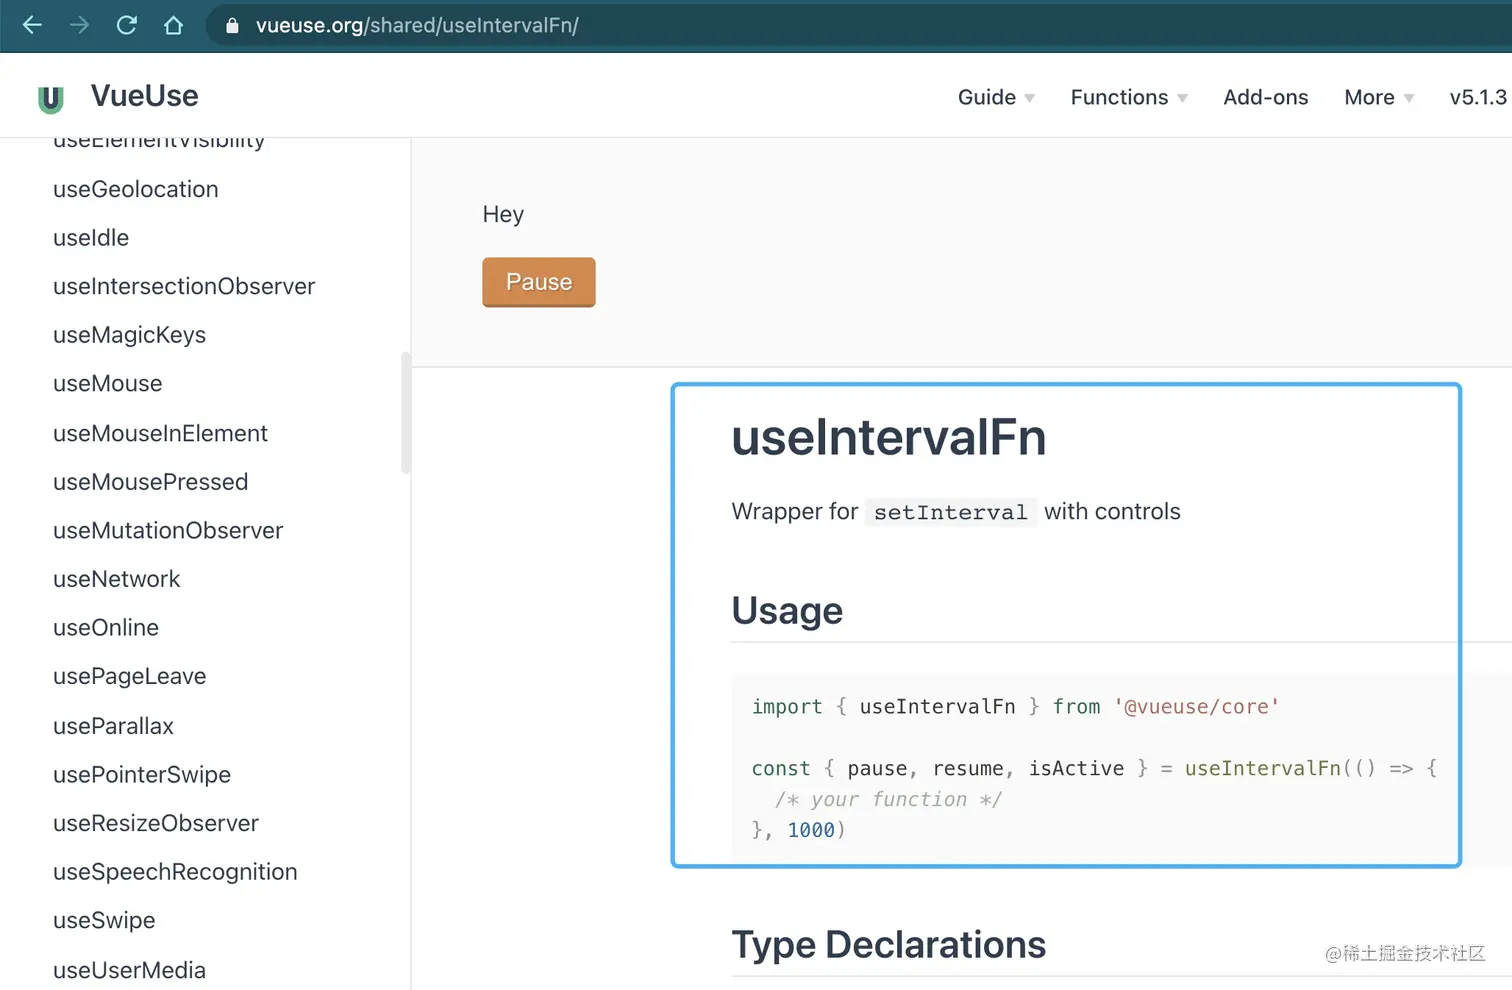Click the 'Hey' demo output text
Screen dimensions: 1512x990
pos(503,214)
